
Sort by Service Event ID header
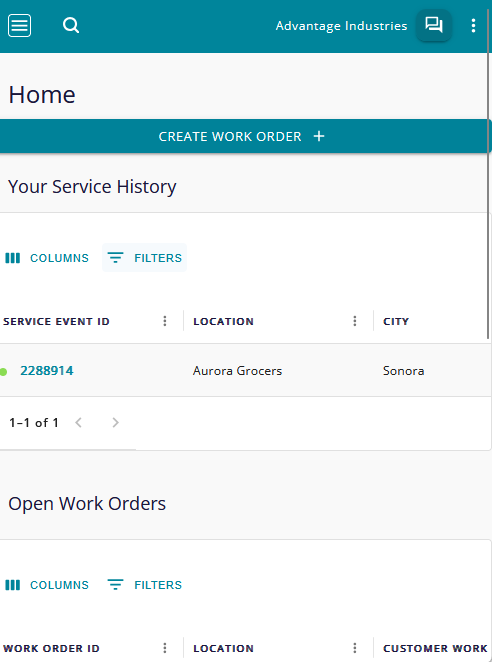pos(56,322)
